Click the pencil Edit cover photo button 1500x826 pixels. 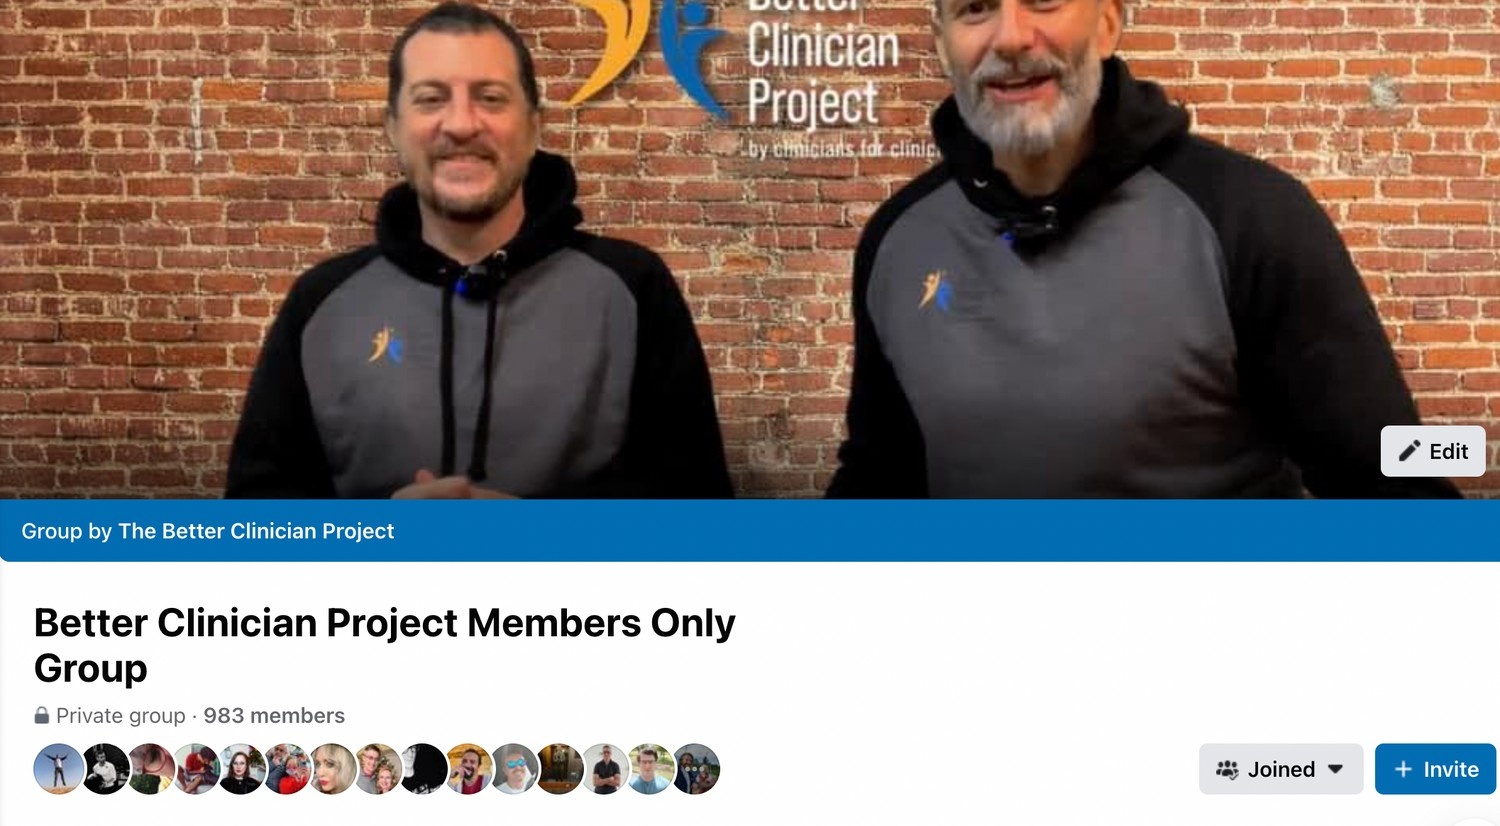[1432, 451]
